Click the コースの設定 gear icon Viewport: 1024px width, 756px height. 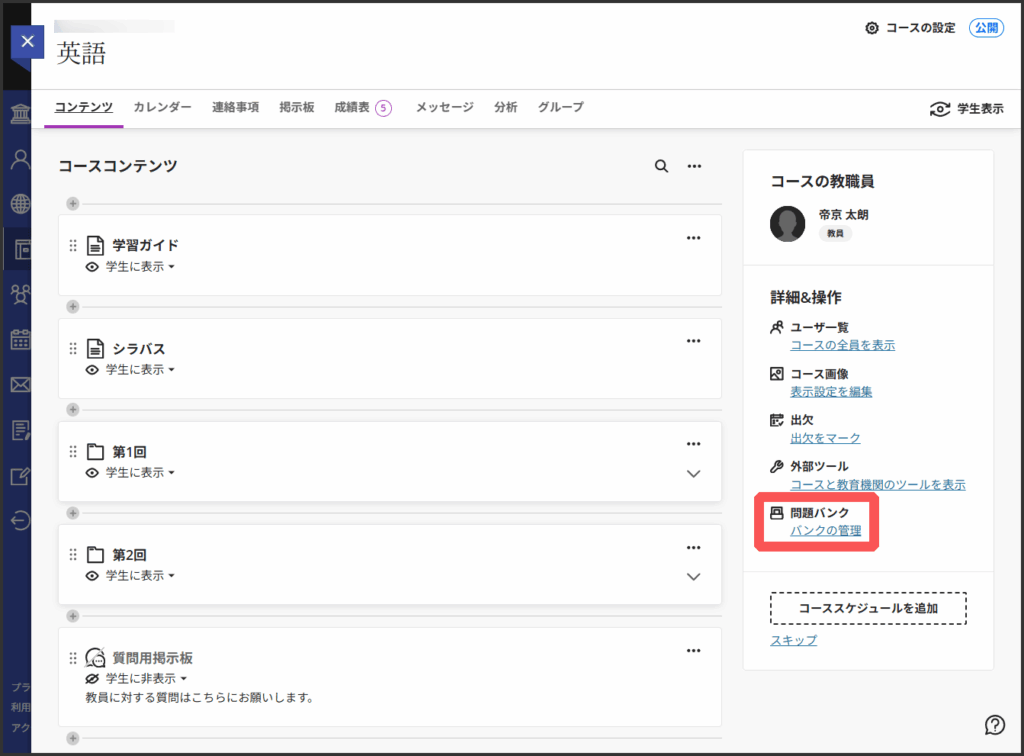coord(871,28)
